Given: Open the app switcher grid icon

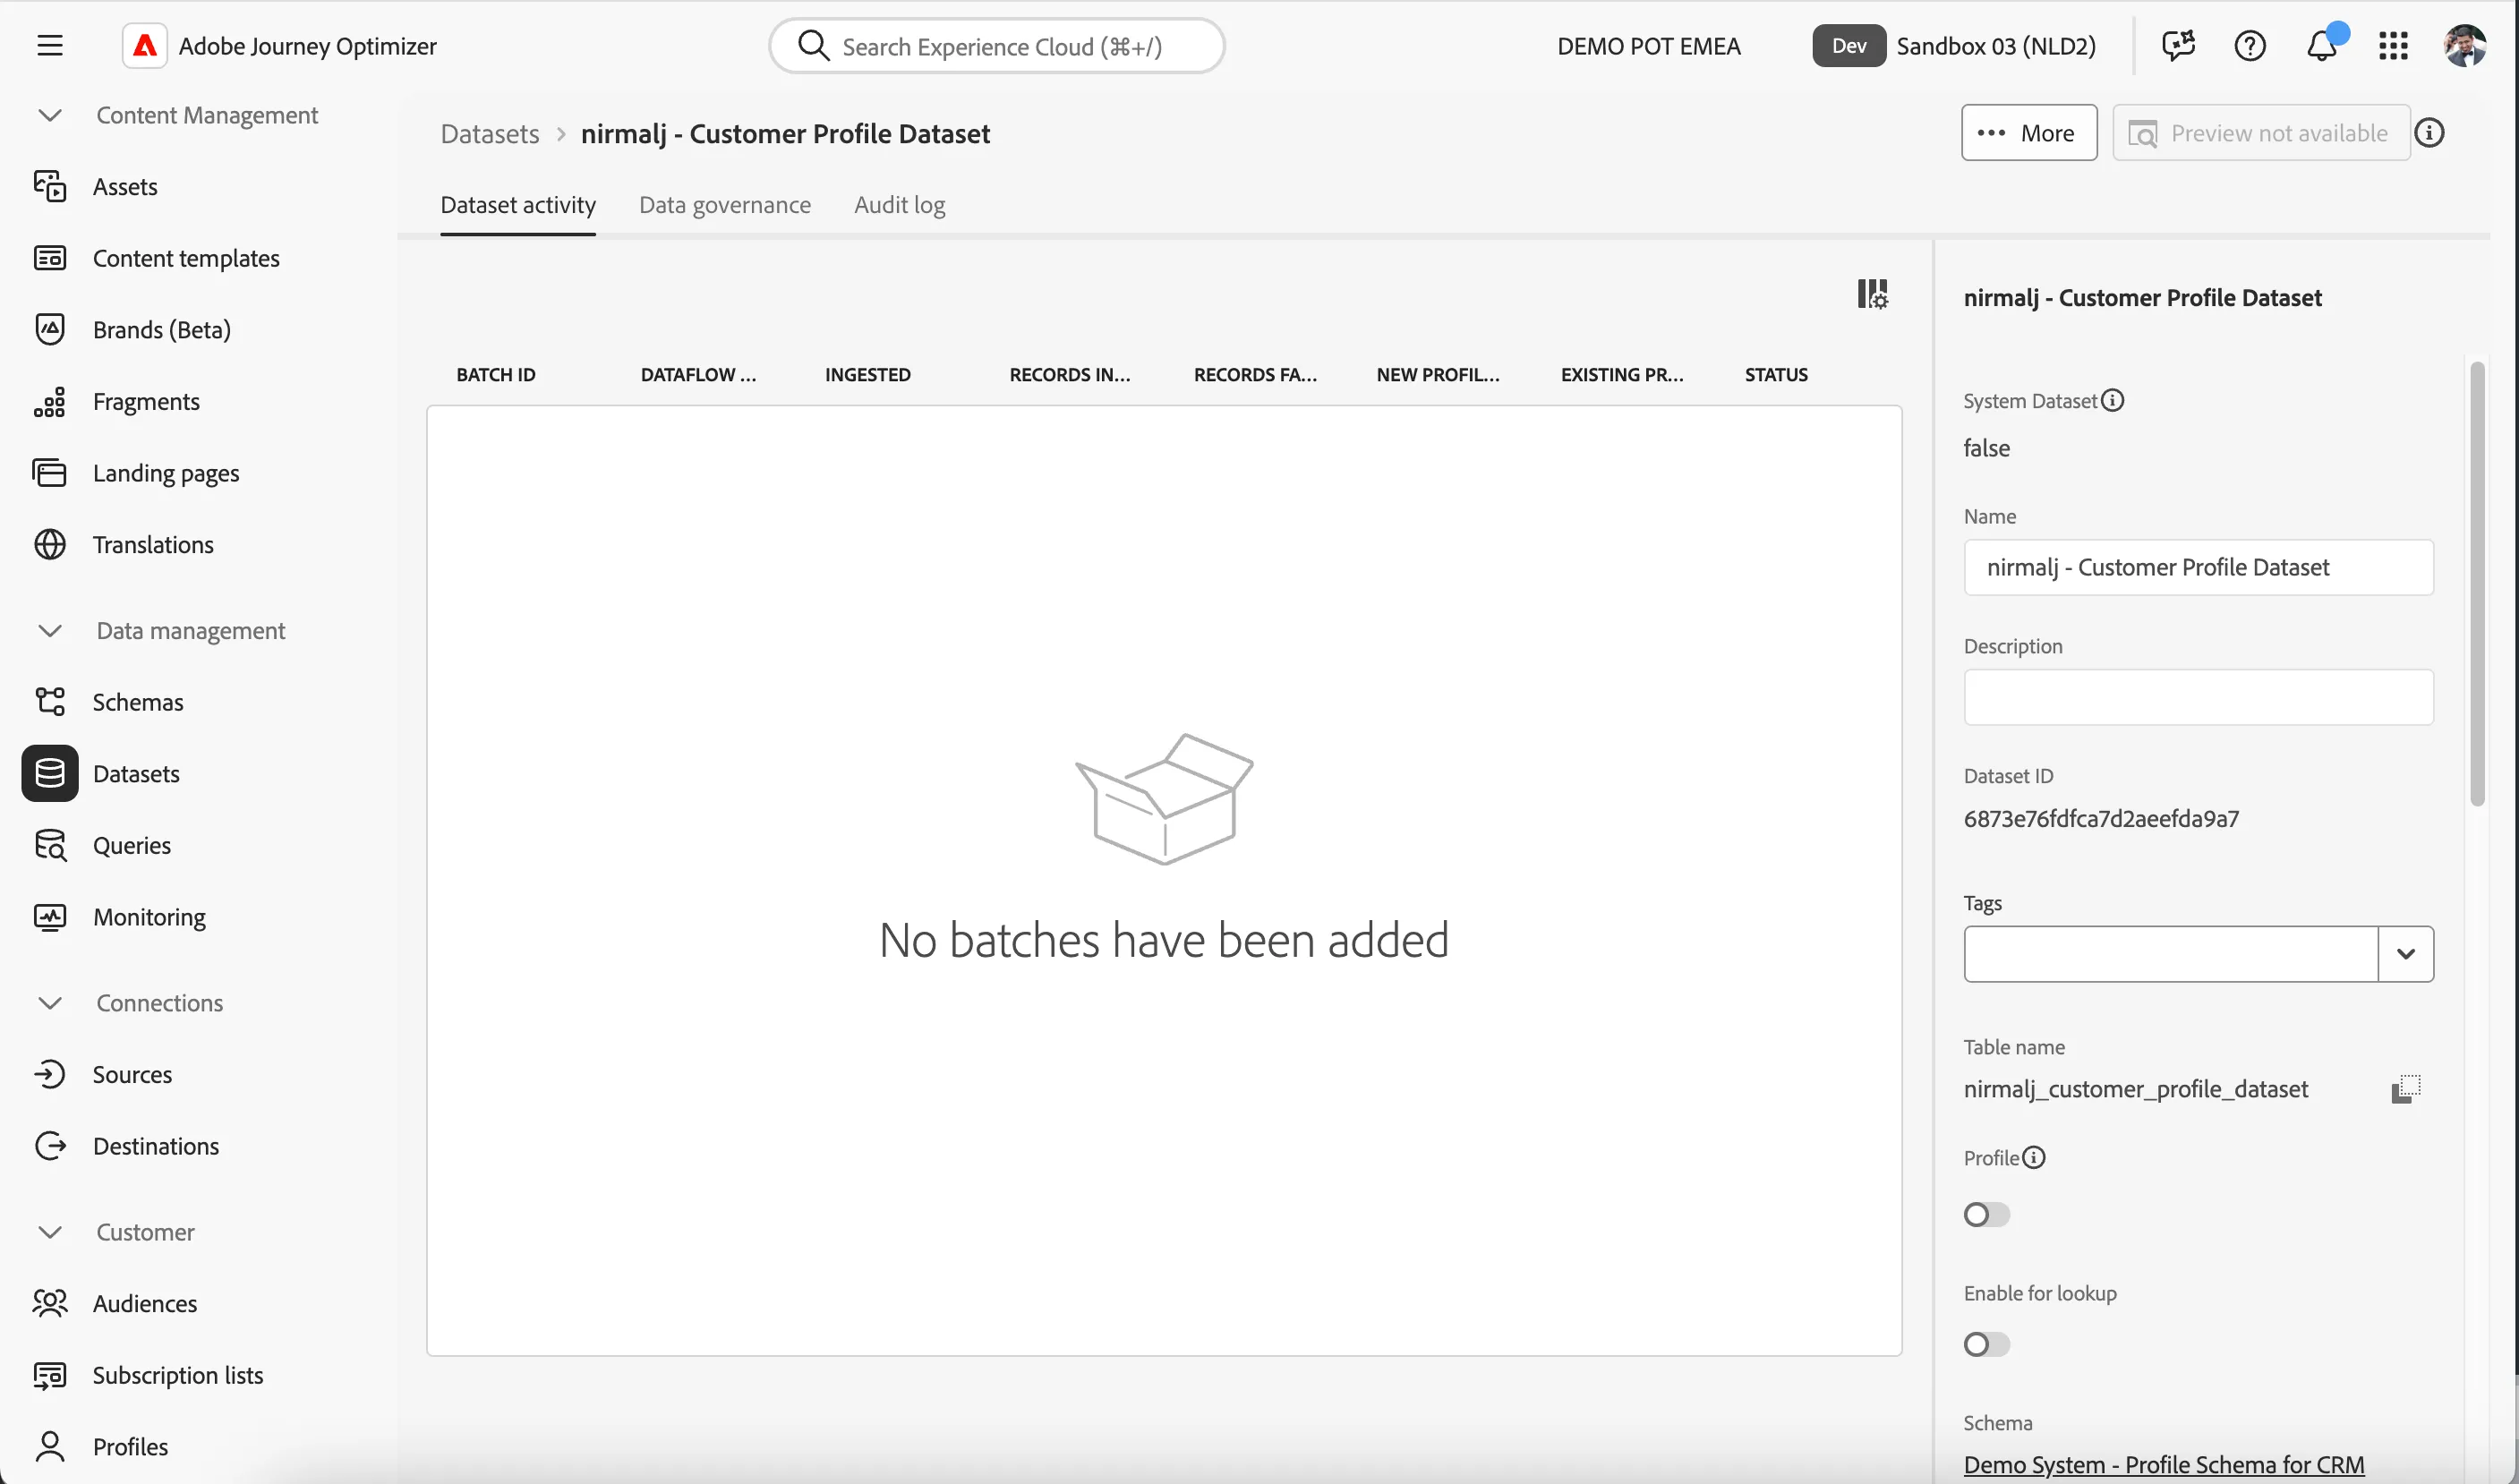Looking at the screenshot, I should point(2393,46).
